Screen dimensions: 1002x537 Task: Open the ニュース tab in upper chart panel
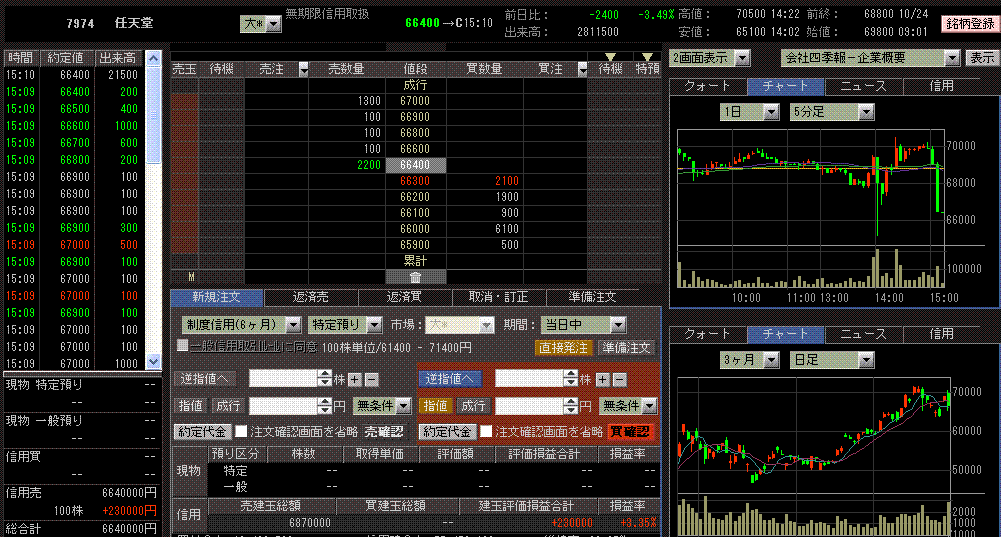pyautogui.click(x=863, y=87)
